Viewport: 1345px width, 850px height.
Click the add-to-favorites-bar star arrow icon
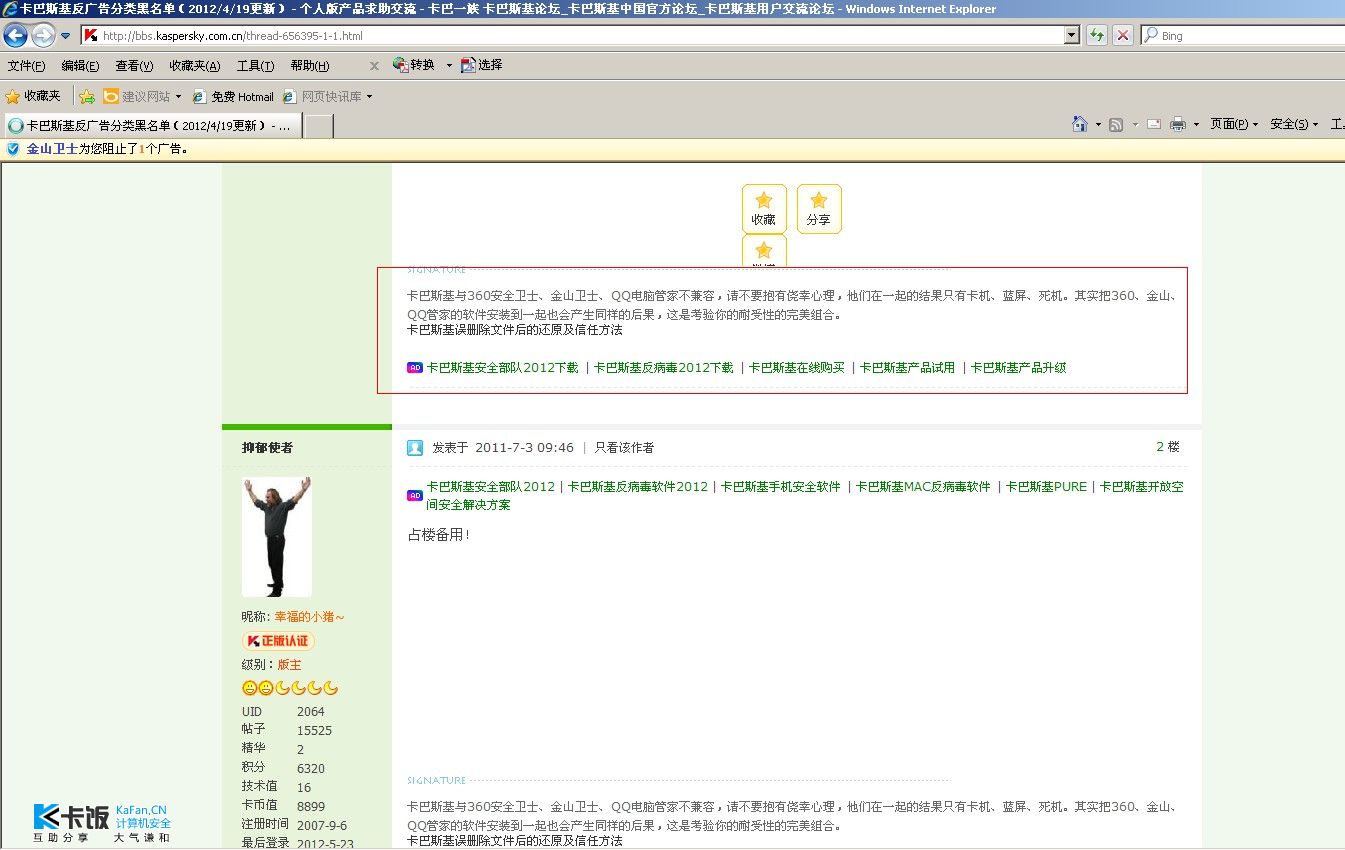(87, 96)
